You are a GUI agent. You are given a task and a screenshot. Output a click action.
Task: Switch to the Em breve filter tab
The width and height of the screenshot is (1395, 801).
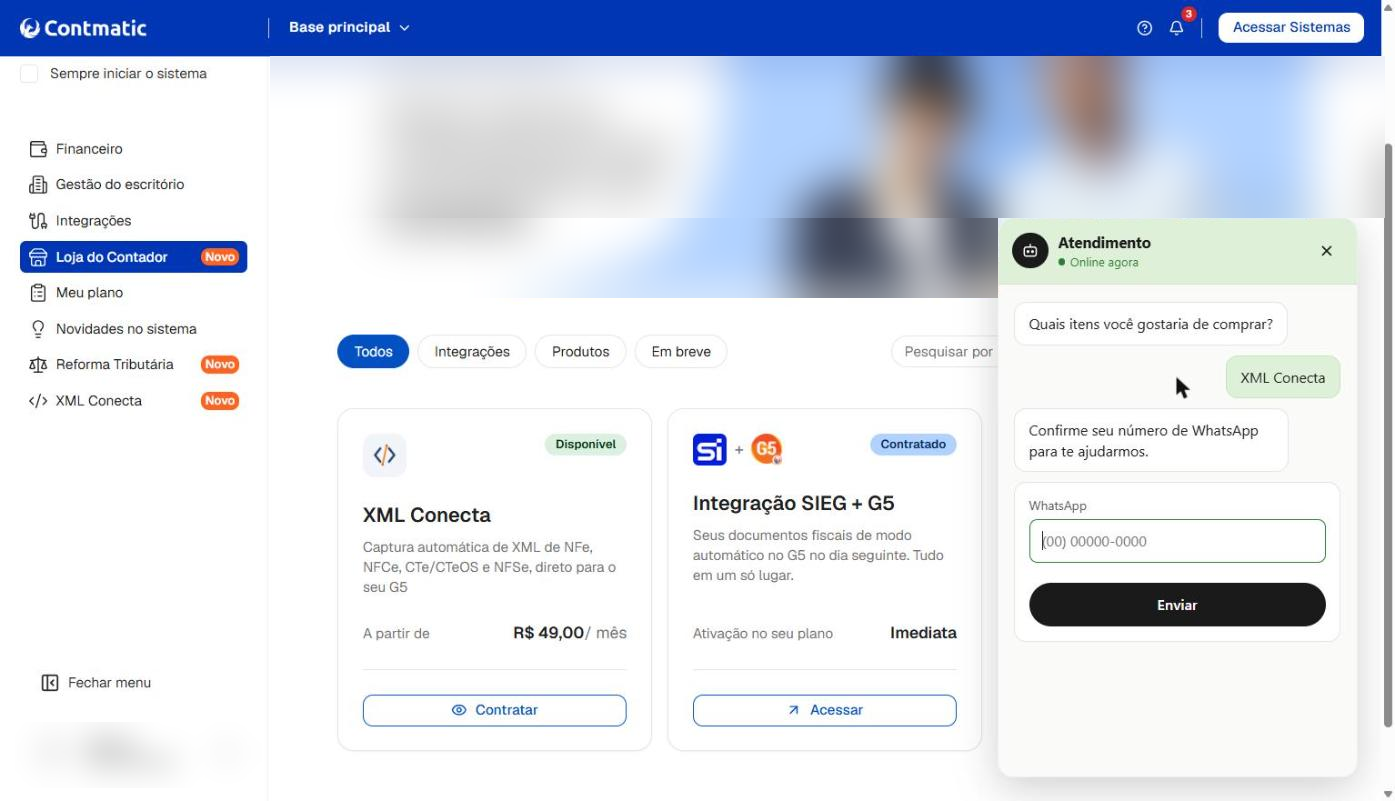click(x=681, y=351)
